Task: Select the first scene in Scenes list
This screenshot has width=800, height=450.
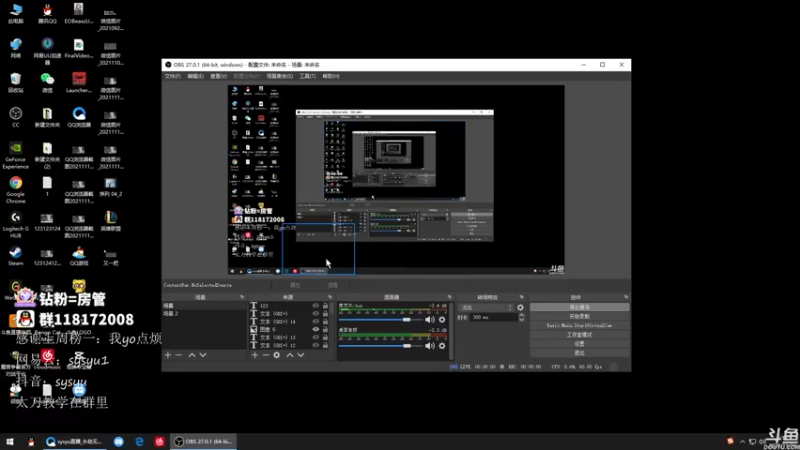Action: click(204, 306)
